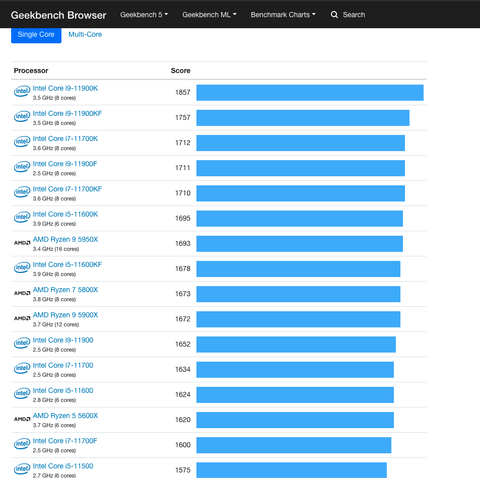480x478 pixels.
Task: Open the Geekbench 5 dropdown menu
Action: [144, 15]
